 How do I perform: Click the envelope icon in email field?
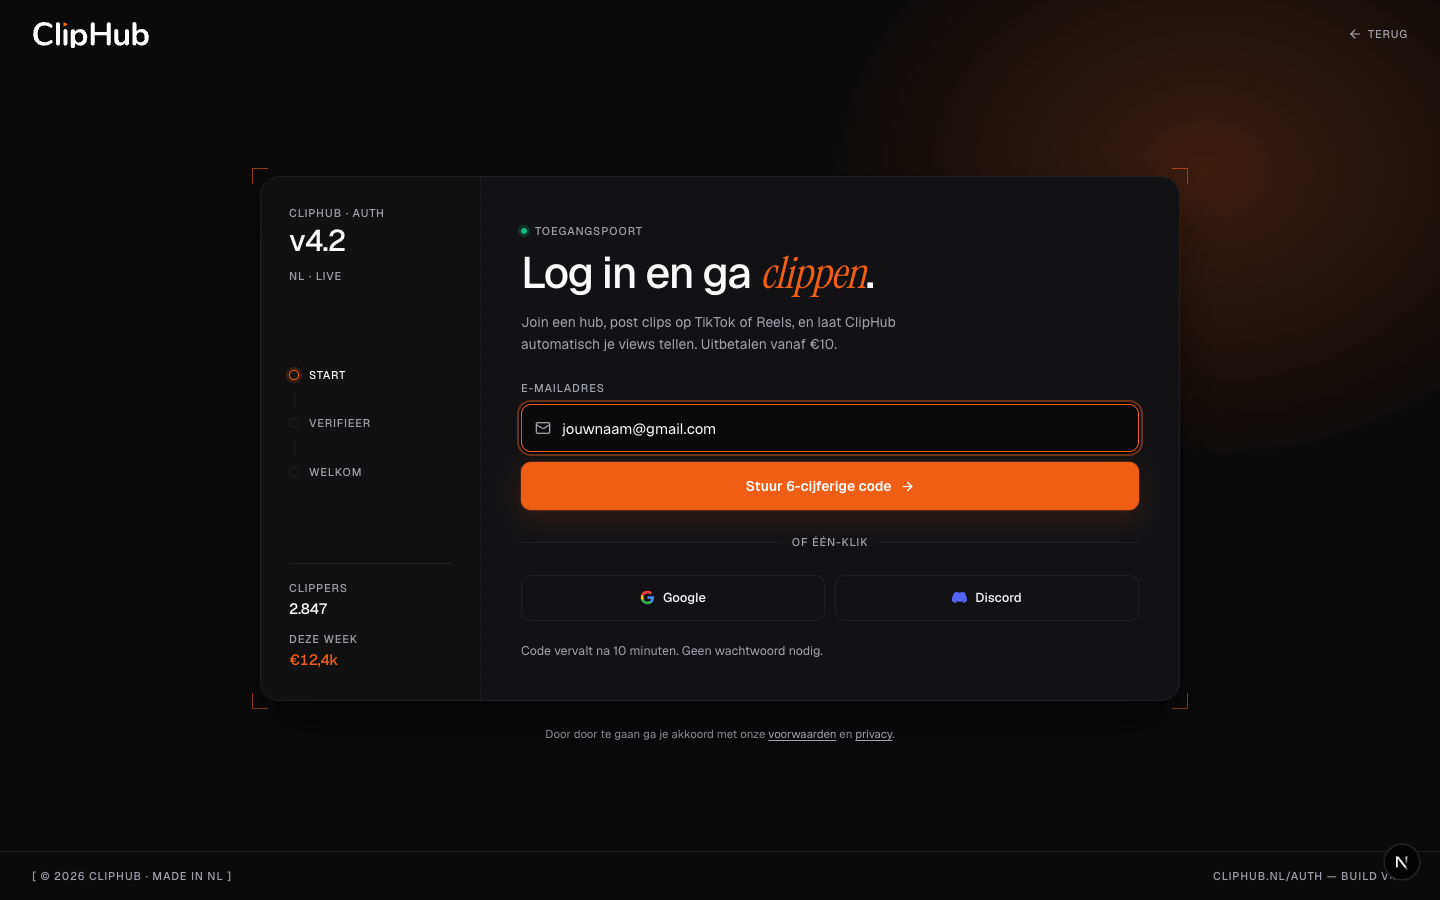click(x=543, y=428)
